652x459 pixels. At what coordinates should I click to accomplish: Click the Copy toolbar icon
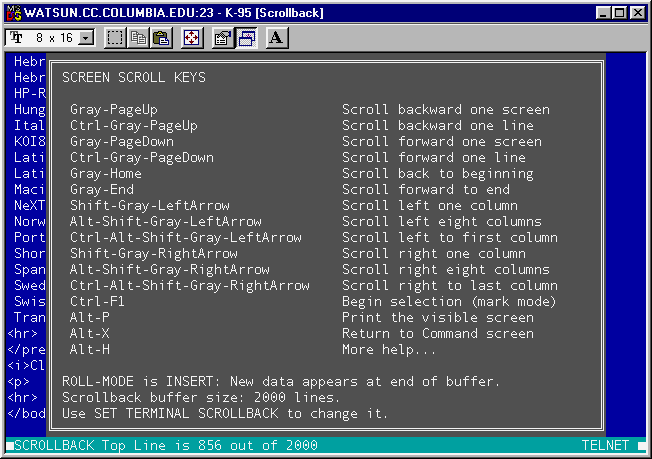138,38
